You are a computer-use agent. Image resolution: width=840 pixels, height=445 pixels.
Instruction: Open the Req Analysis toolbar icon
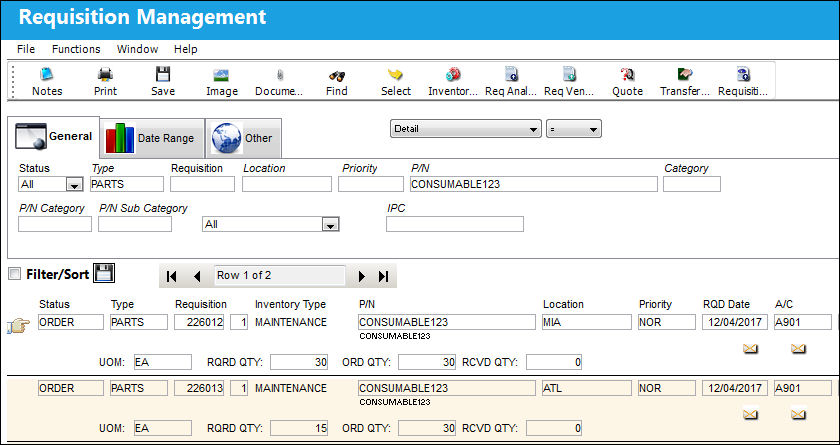coord(511,81)
